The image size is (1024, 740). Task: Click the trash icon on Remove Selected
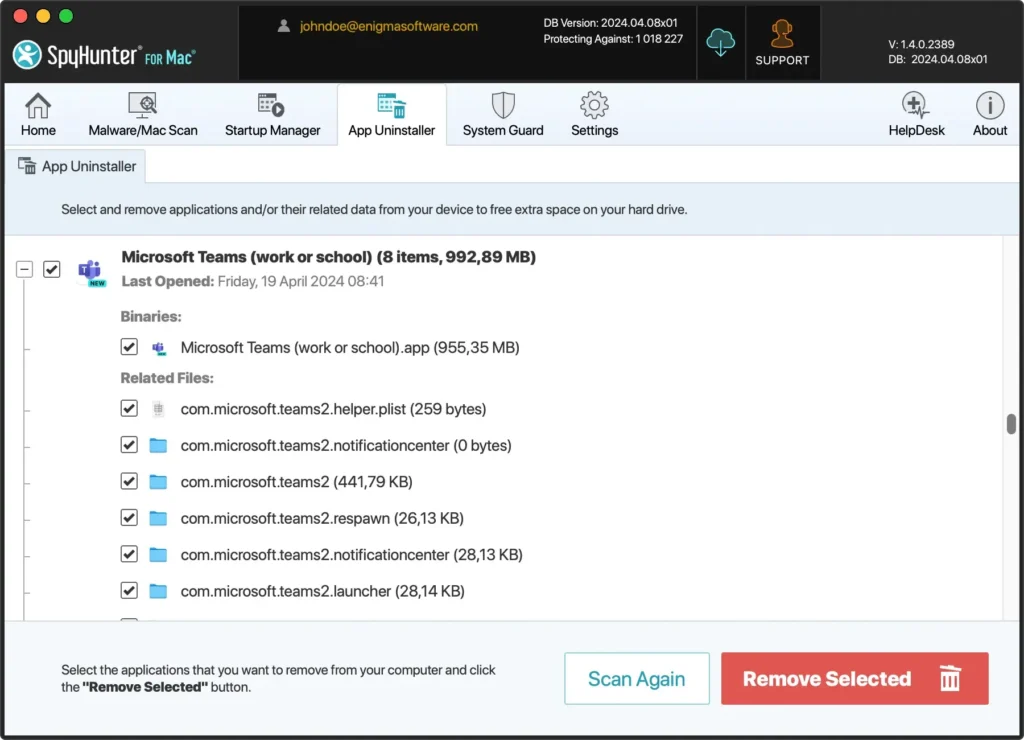point(950,678)
